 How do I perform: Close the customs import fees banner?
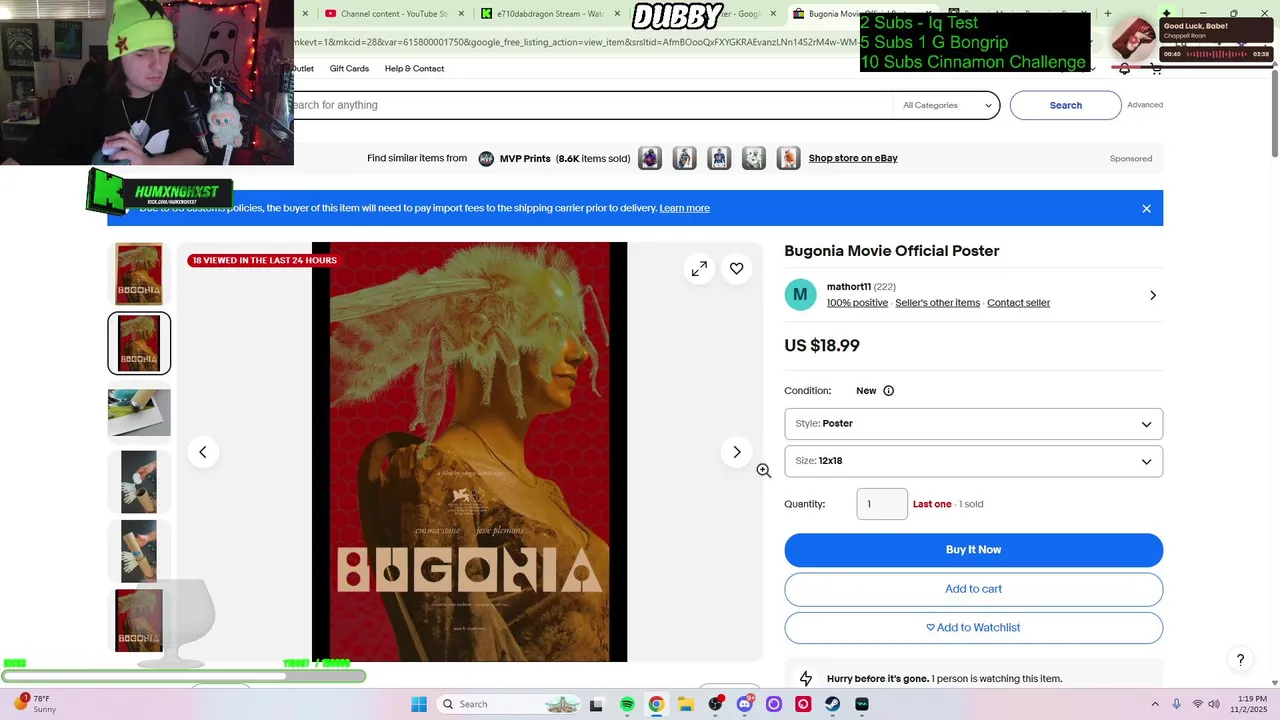coord(1146,208)
